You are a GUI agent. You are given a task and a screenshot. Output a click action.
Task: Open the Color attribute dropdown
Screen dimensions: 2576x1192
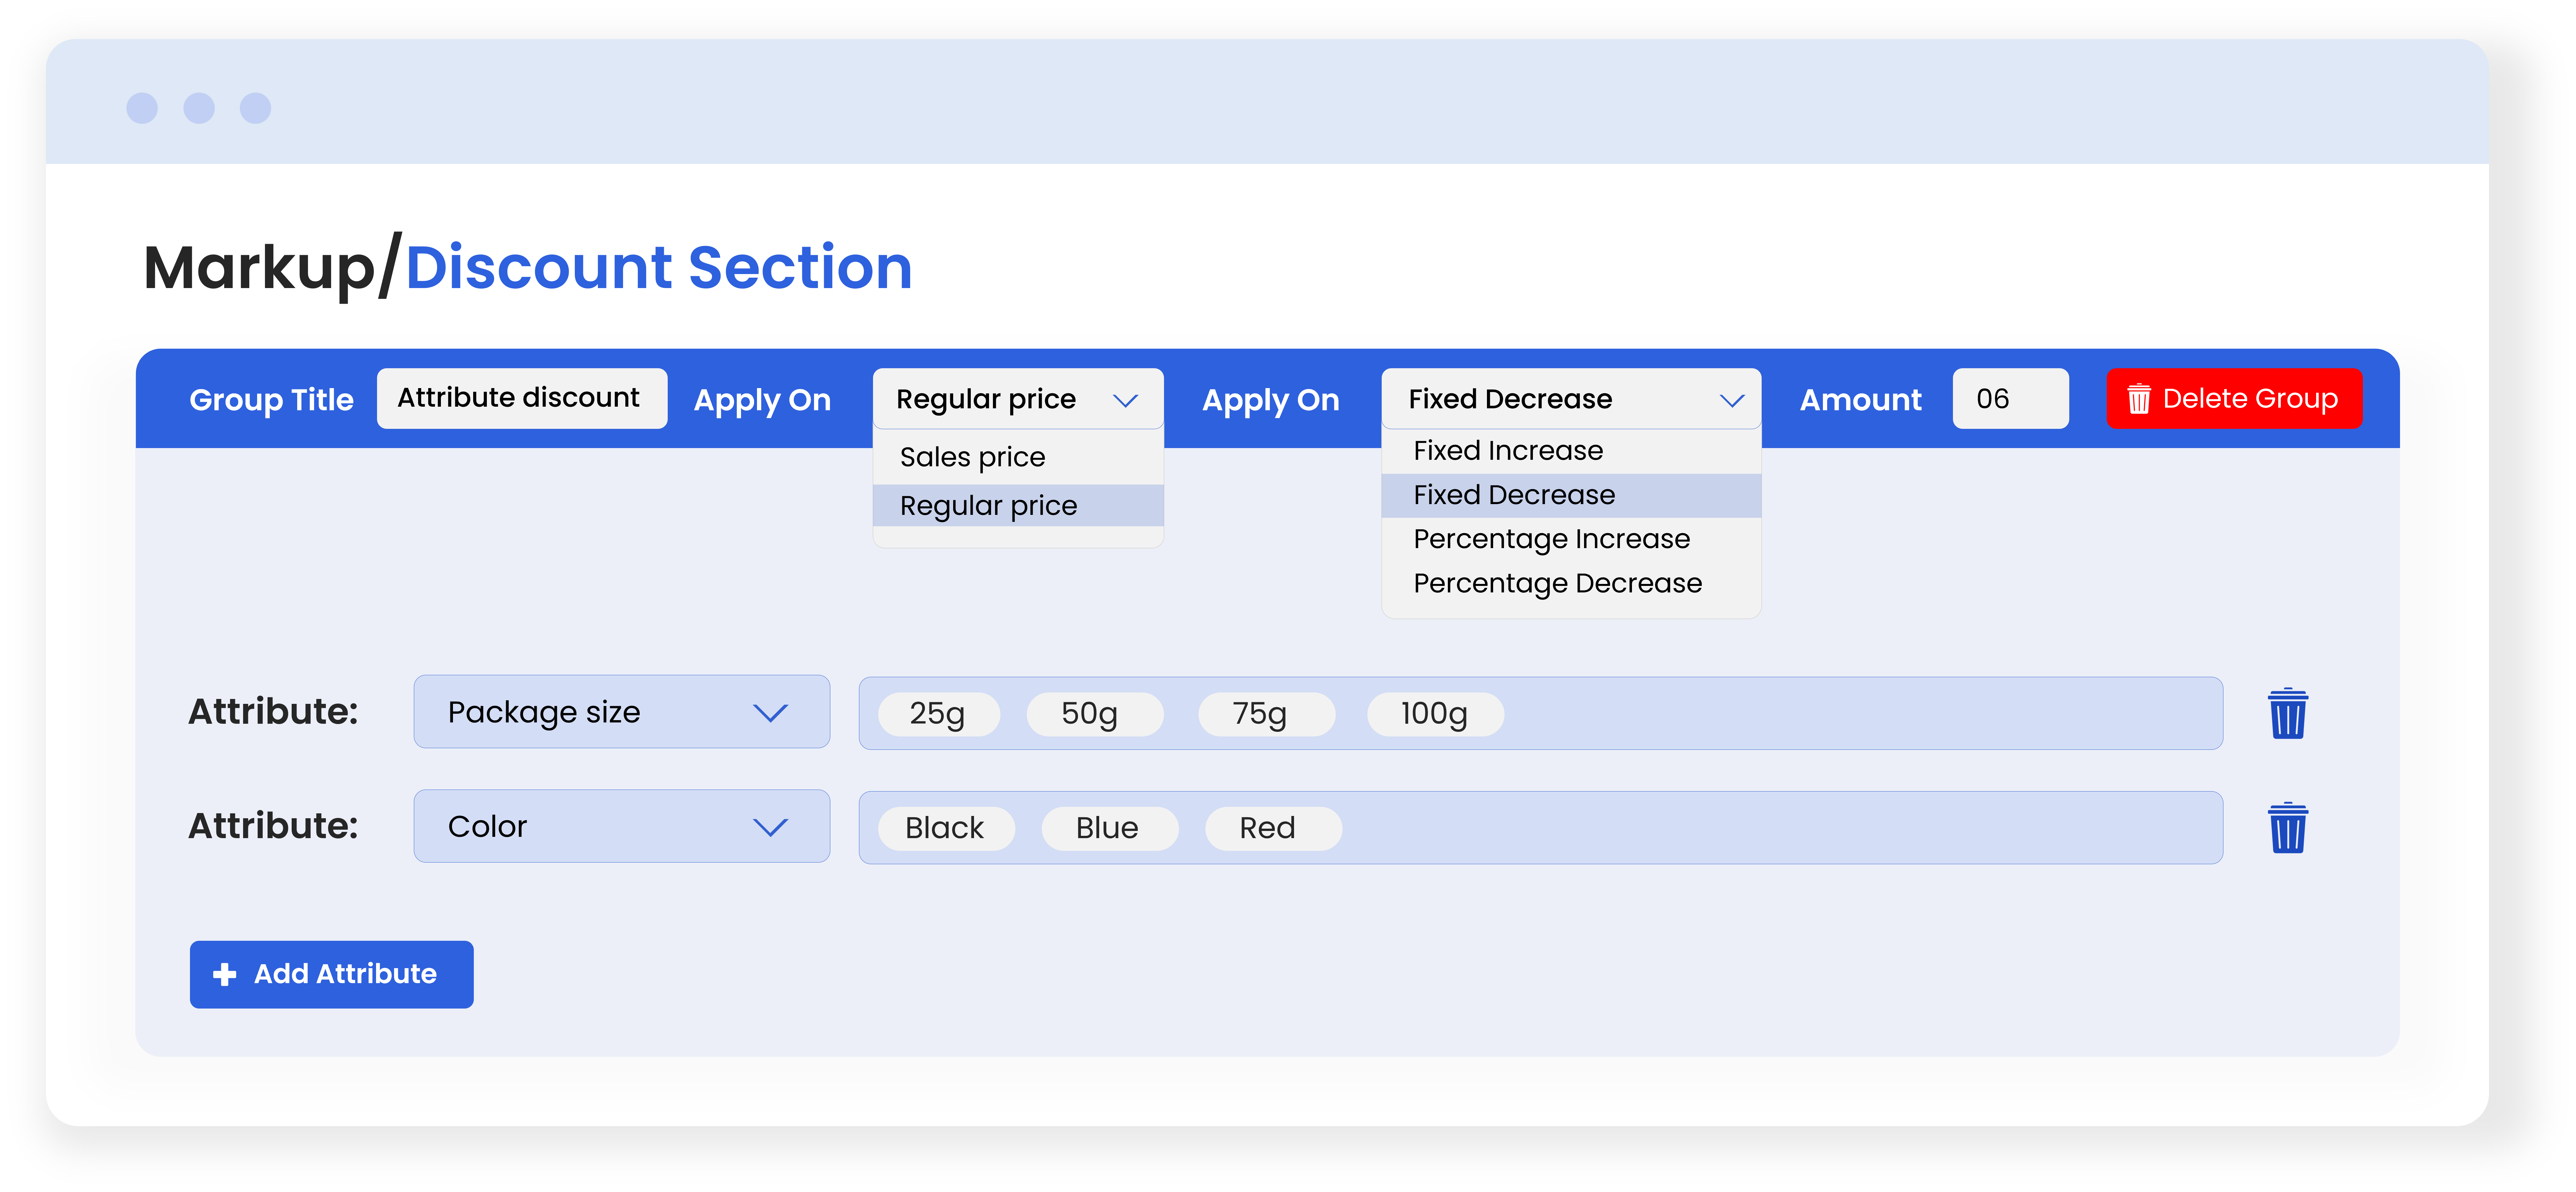[621, 826]
